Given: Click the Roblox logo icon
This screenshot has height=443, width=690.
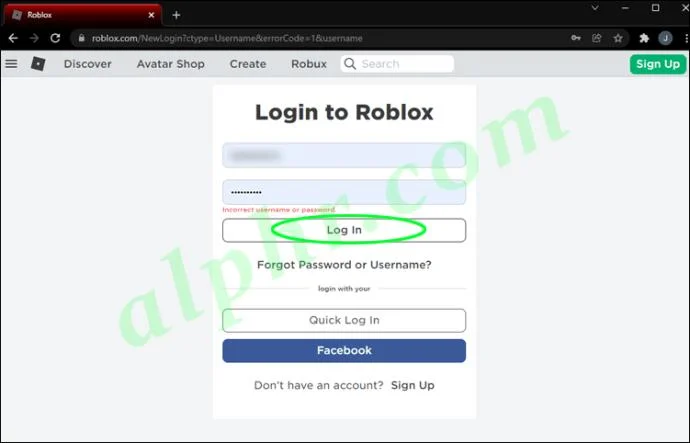Looking at the screenshot, I should 38,64.
